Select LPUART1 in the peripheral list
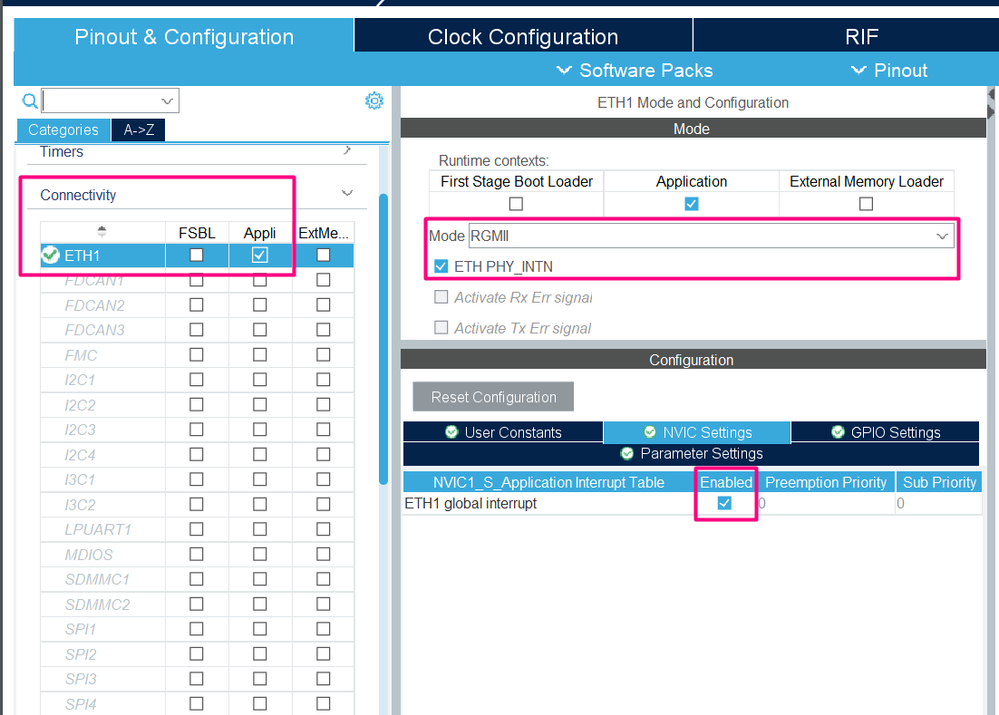The width and height of the screenshot is (999, 715). (97, 530)
